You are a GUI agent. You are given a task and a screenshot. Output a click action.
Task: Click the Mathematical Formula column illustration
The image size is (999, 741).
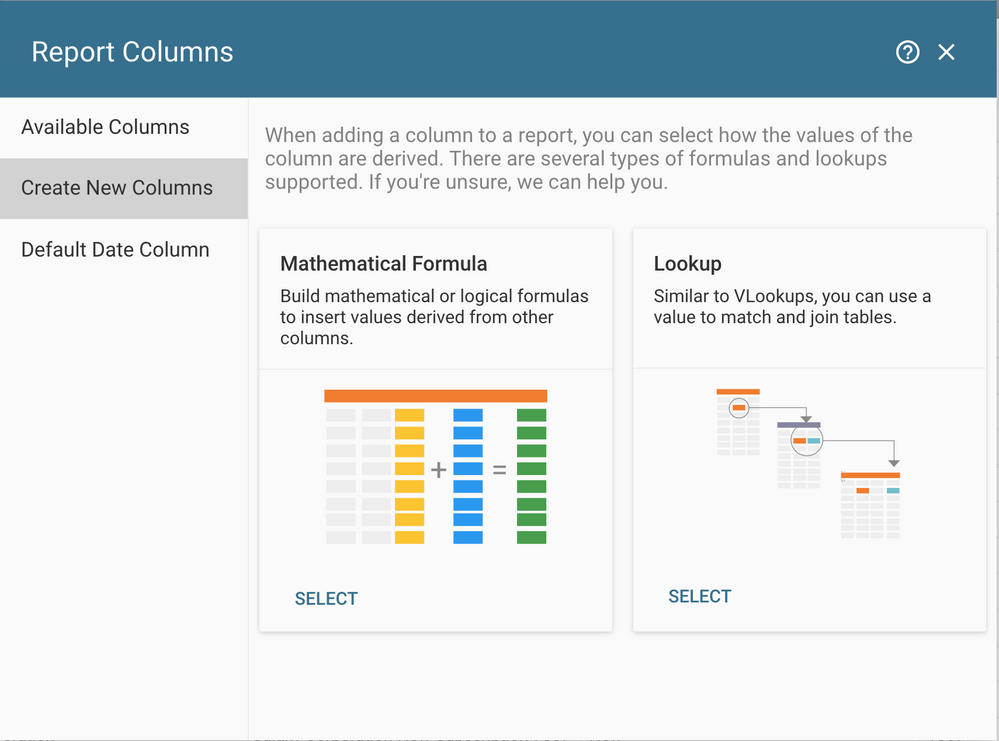[x=435, y=467]
